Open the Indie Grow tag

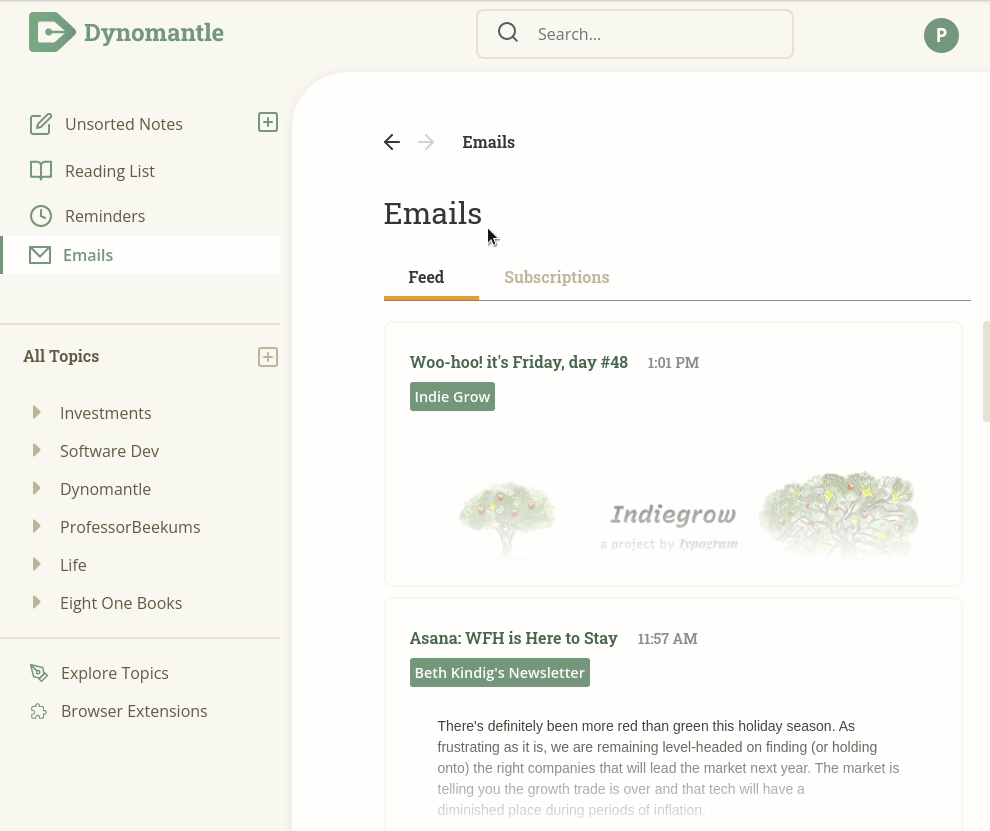[452, 397]
